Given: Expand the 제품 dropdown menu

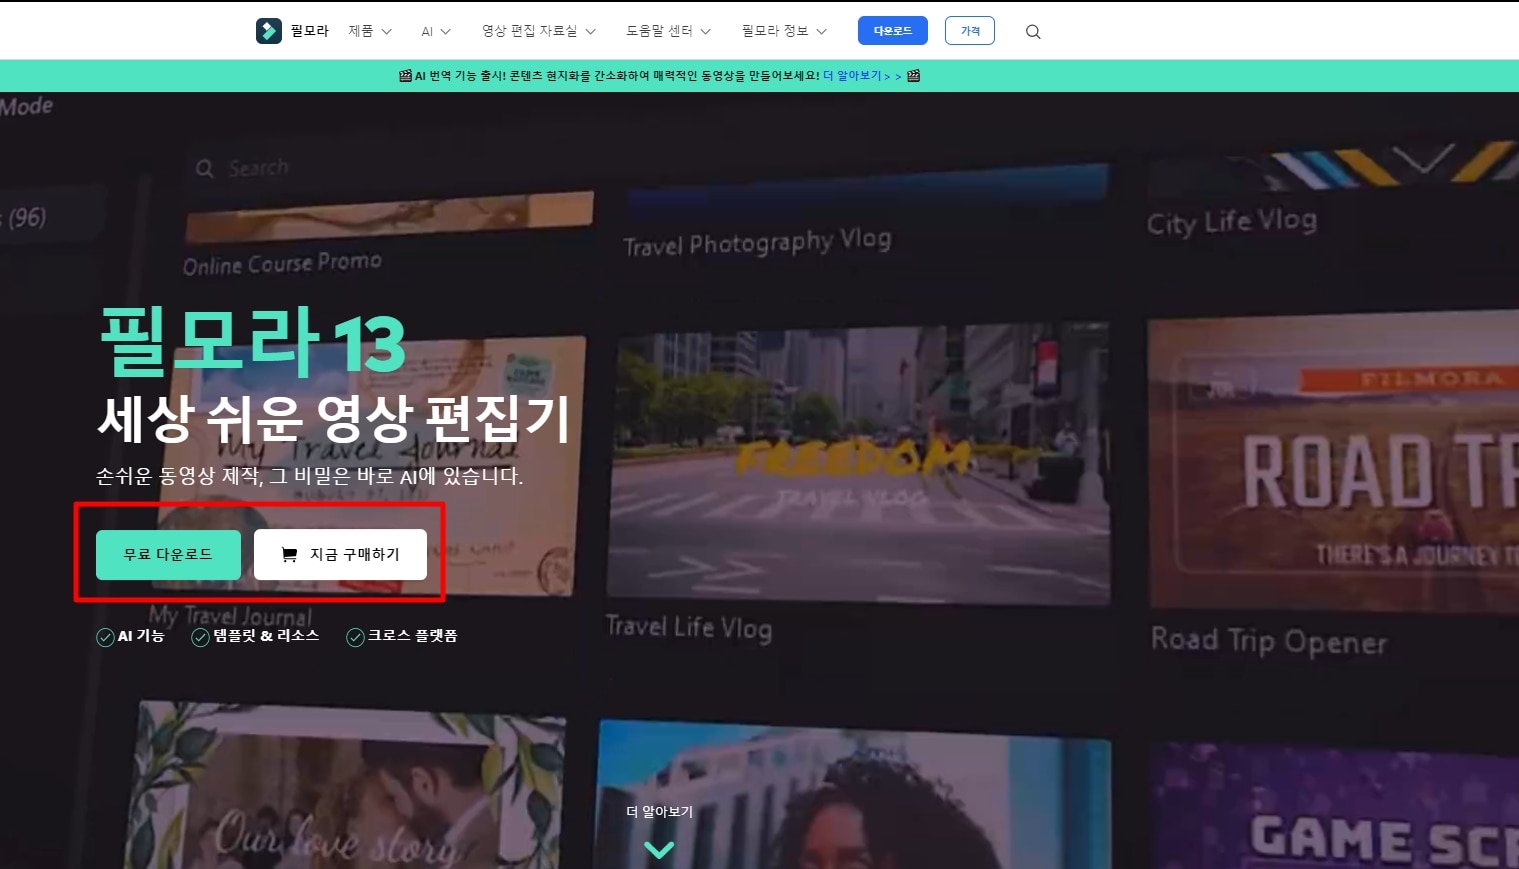Looking at the screenshot, I should coord(370,31).
